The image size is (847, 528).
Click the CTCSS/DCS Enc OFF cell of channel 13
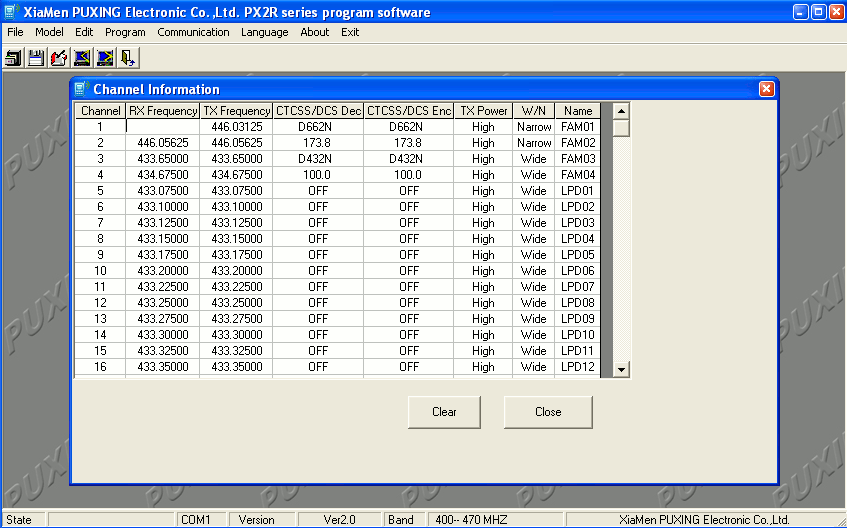pos(409,319)
